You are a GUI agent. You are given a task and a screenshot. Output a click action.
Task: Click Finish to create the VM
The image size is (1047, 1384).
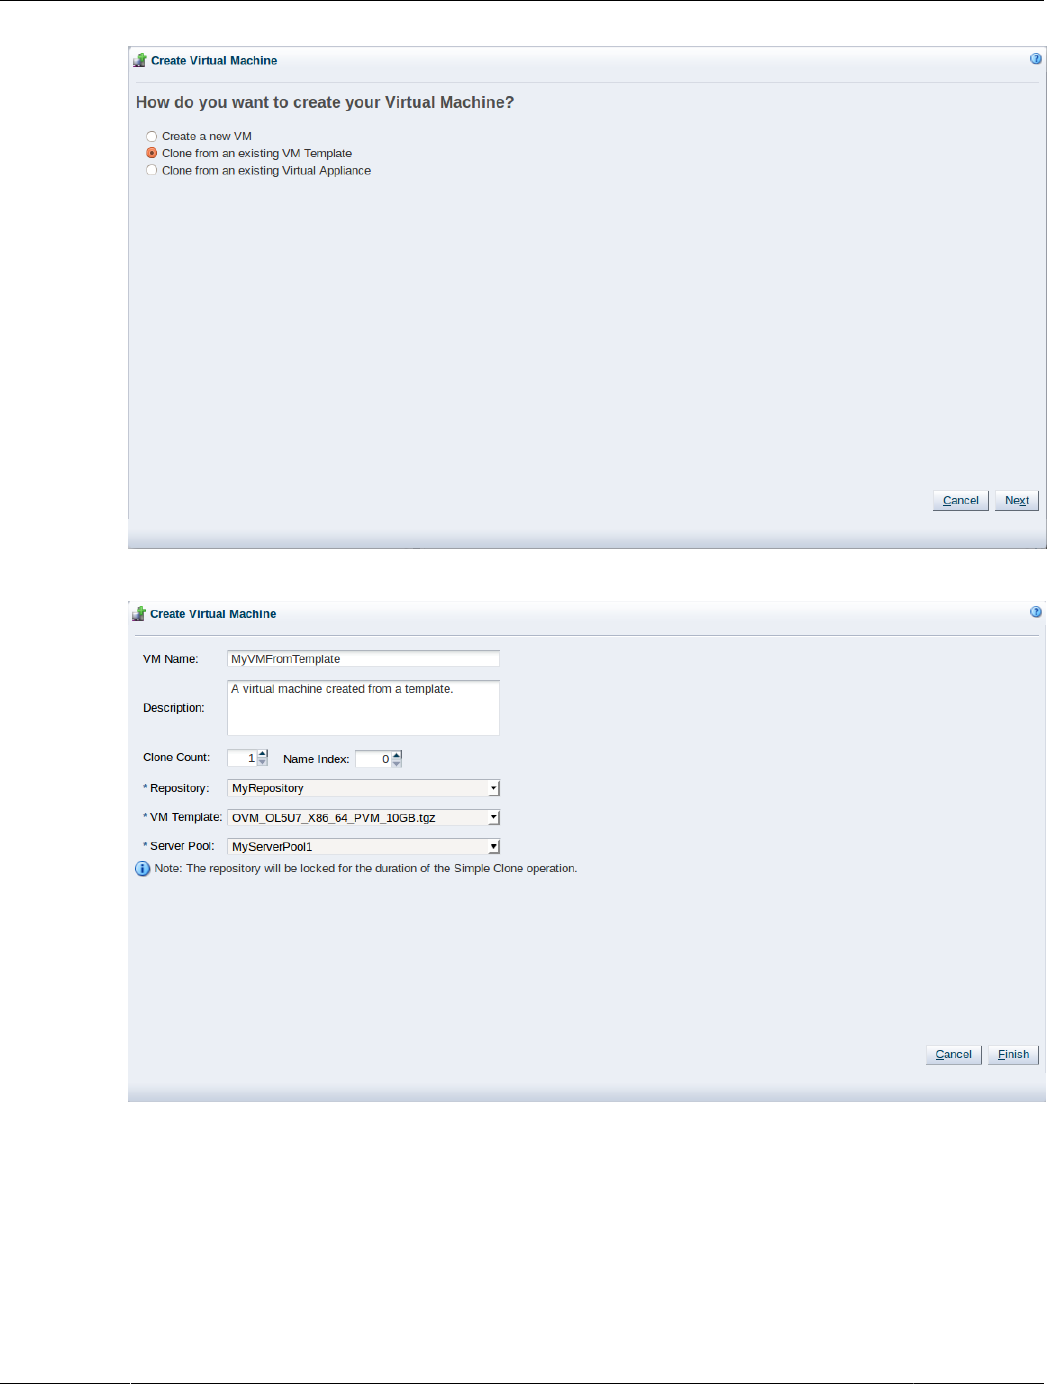(1013, 1054)
